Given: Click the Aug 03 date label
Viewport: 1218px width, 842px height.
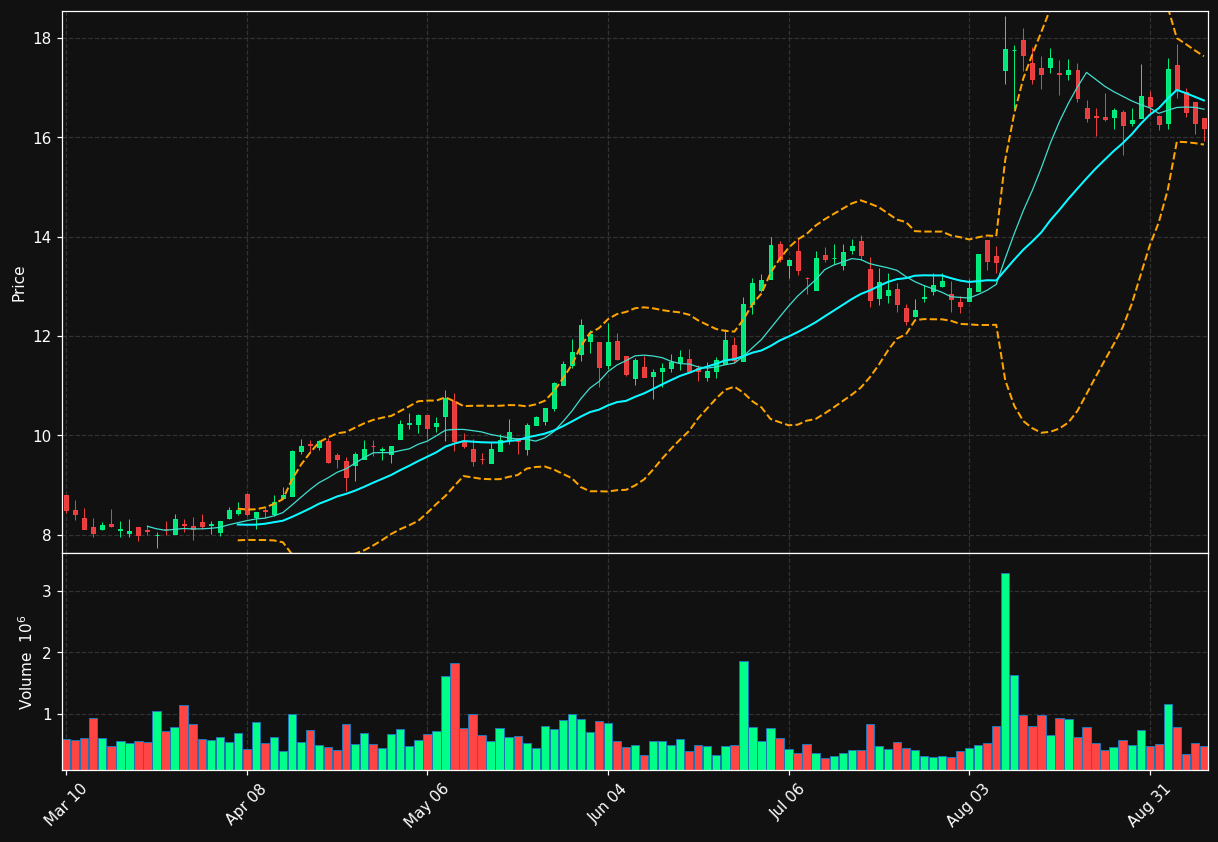Looking at the screenshot, I should point(968,804).
